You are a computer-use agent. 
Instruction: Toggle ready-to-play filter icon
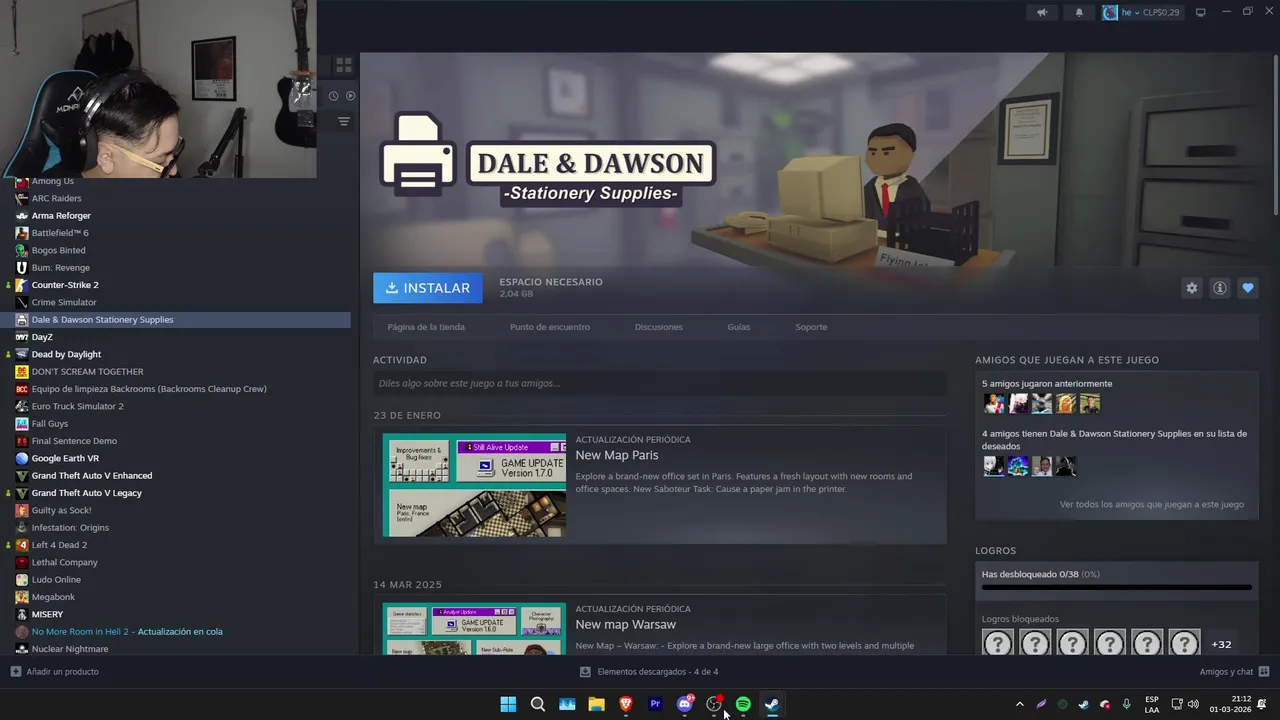(350, 96)
